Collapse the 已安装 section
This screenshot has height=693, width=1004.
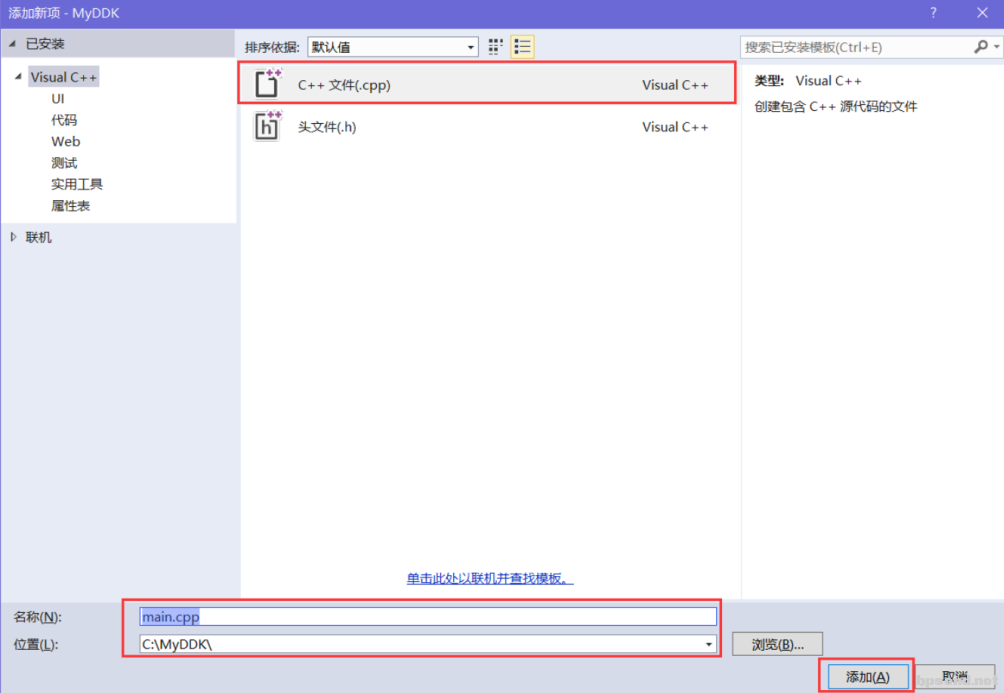[x=12, y=44]
